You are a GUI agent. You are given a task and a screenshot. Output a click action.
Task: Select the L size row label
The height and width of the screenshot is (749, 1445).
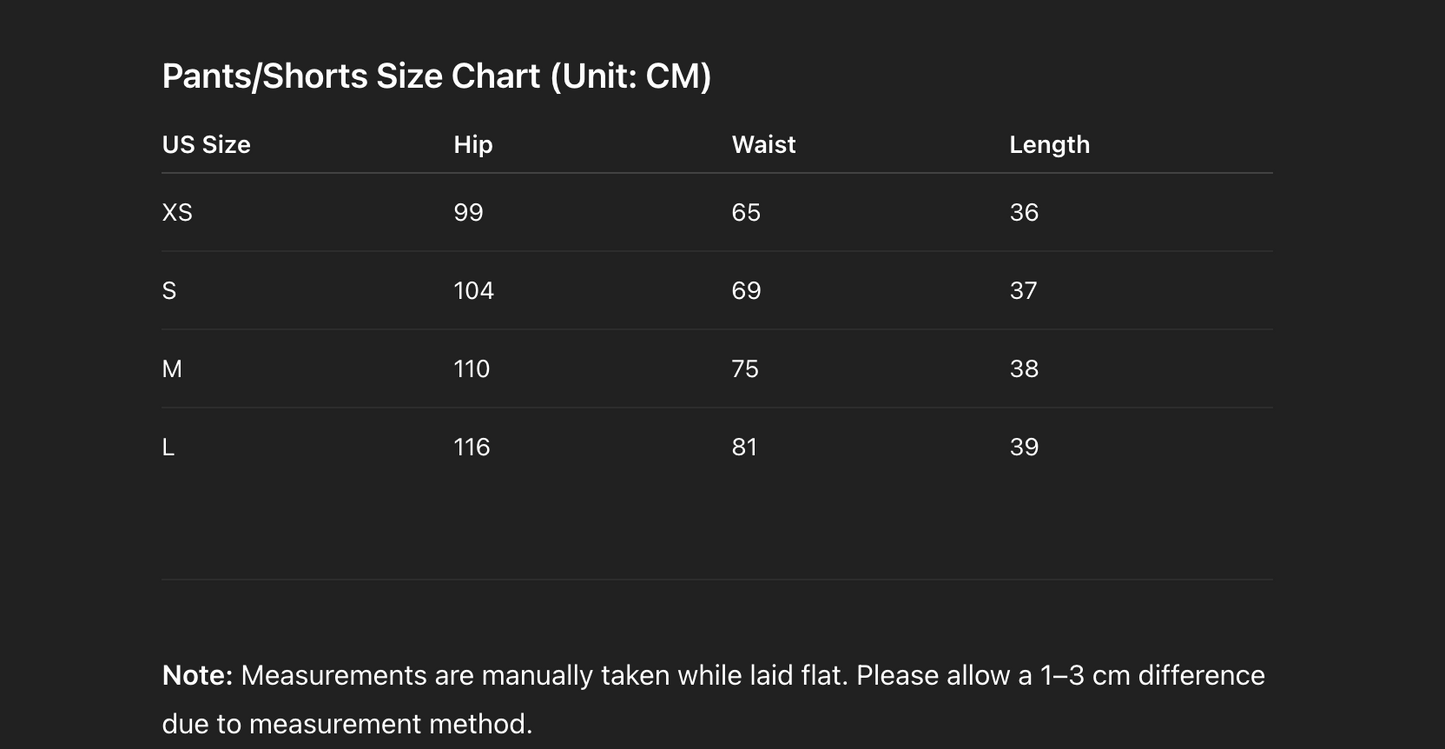coord(168,446)
